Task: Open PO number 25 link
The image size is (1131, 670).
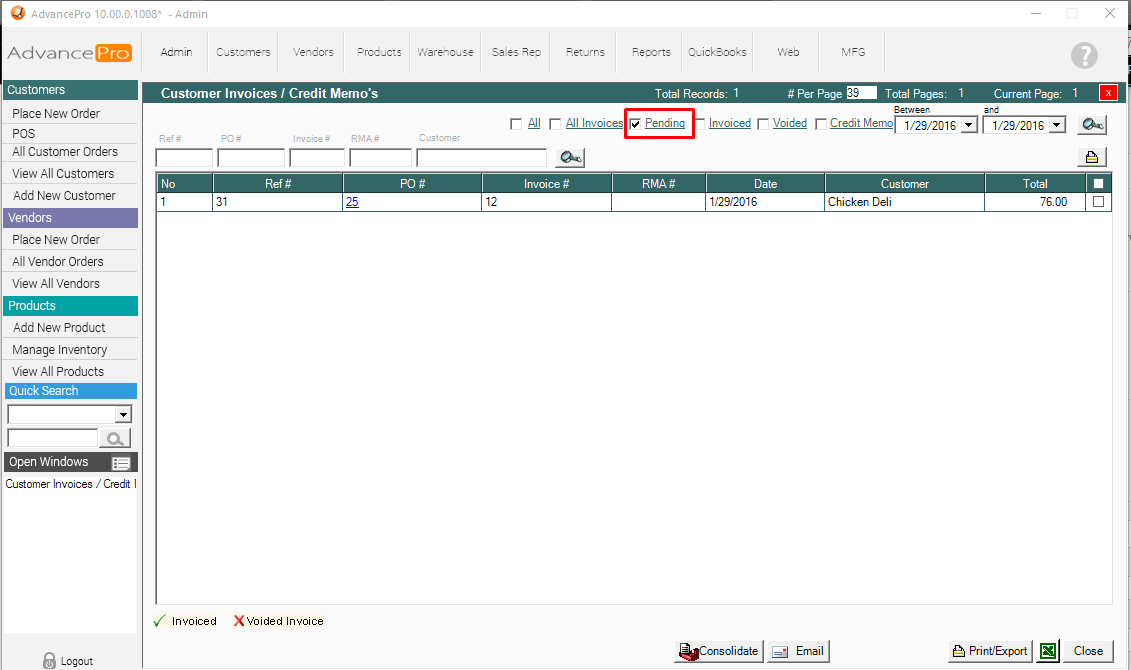Action: (351, 202)
